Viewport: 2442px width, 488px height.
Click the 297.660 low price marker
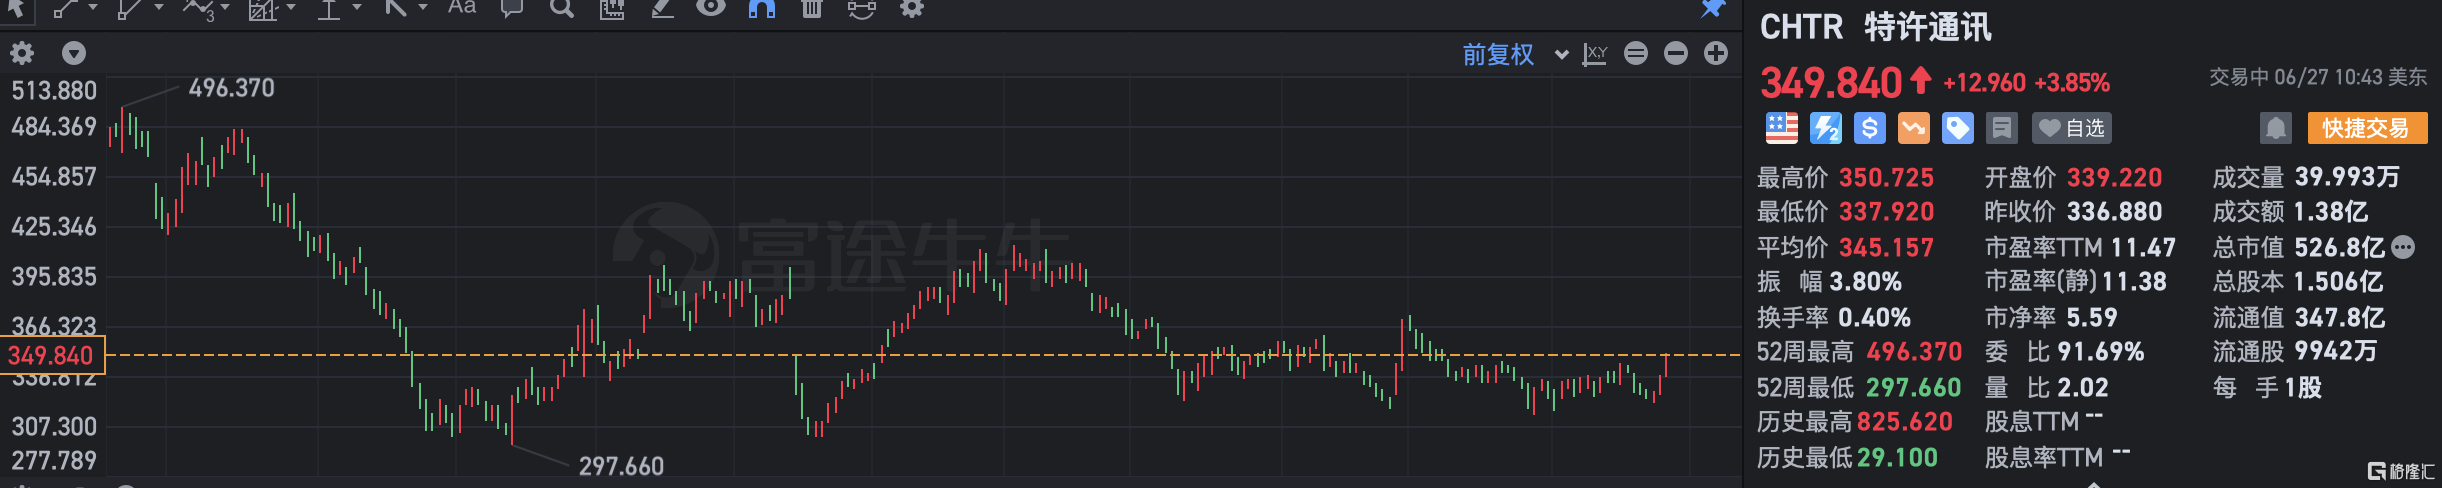(621, 466)
